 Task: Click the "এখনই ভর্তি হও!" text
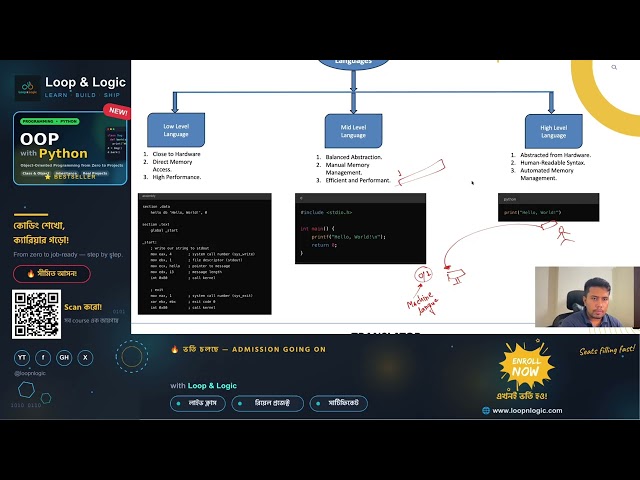(x=522, y=396)
